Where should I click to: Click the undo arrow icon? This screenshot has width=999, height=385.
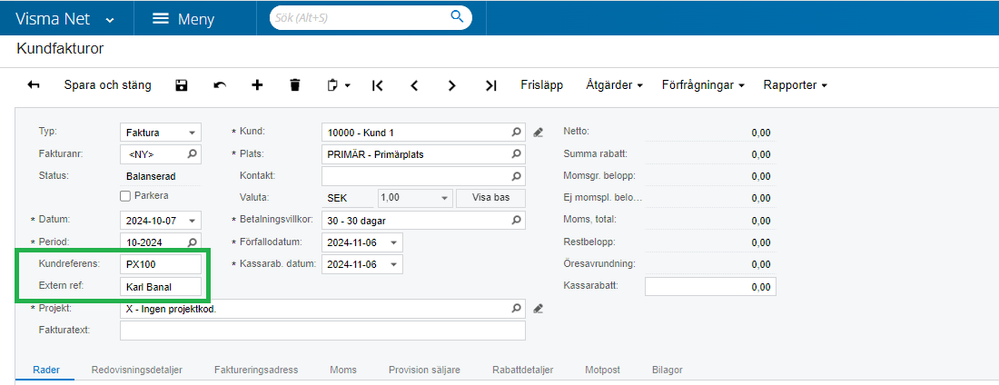220,85
